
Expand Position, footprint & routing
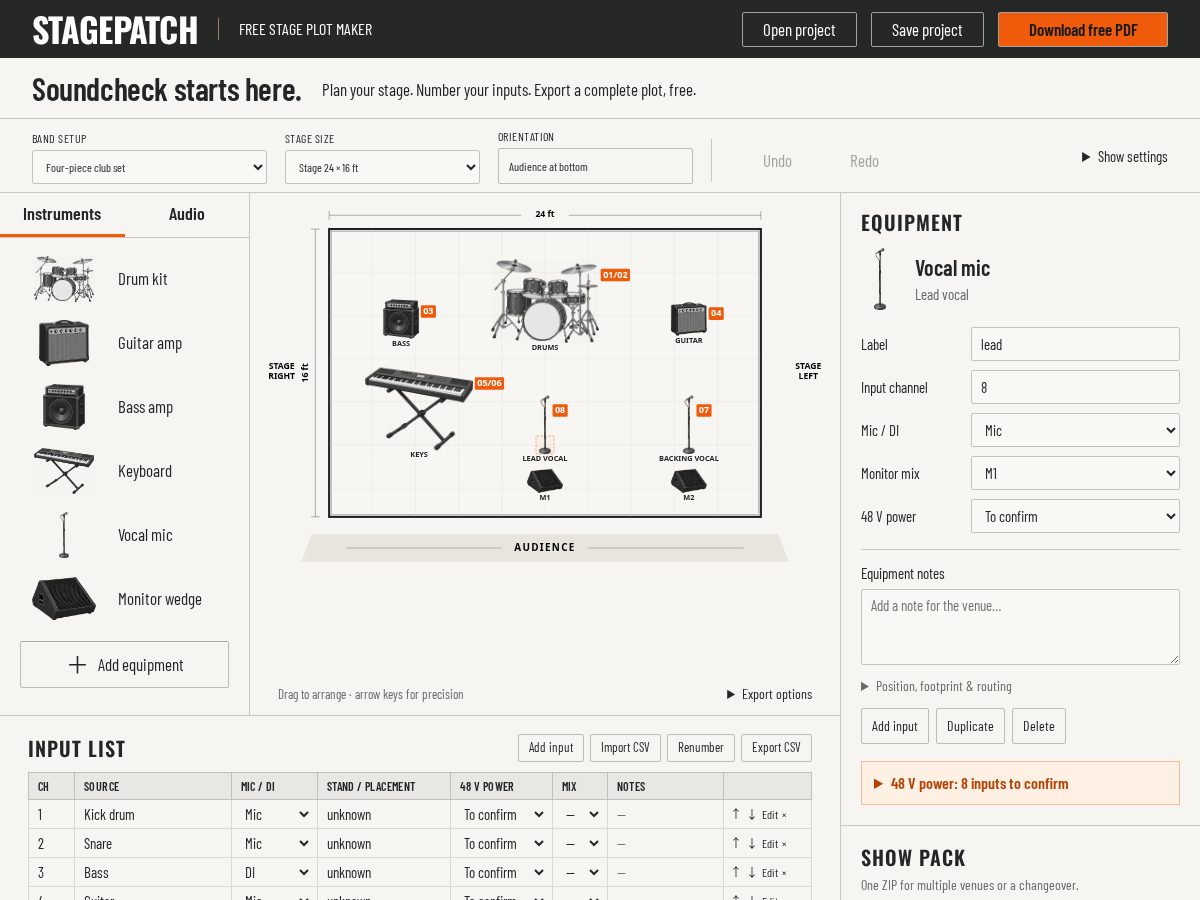click(x=936, y=686)
